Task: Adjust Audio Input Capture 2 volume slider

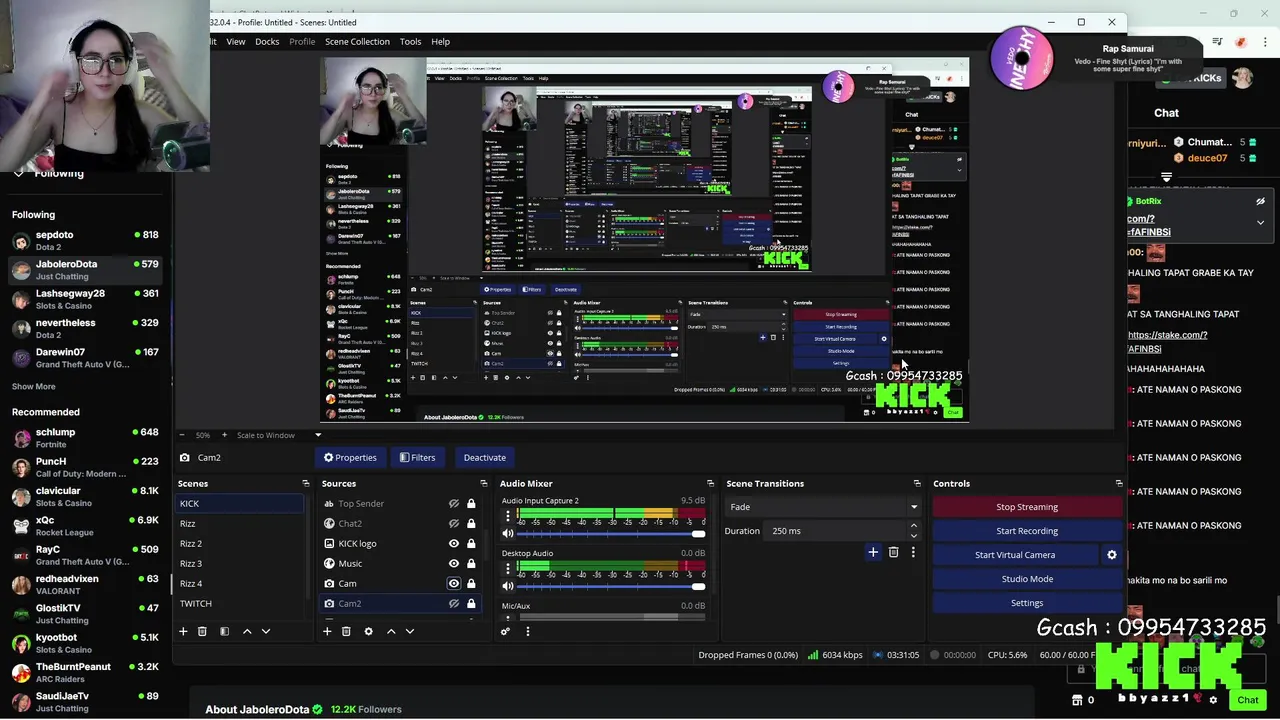Action: 611,534
